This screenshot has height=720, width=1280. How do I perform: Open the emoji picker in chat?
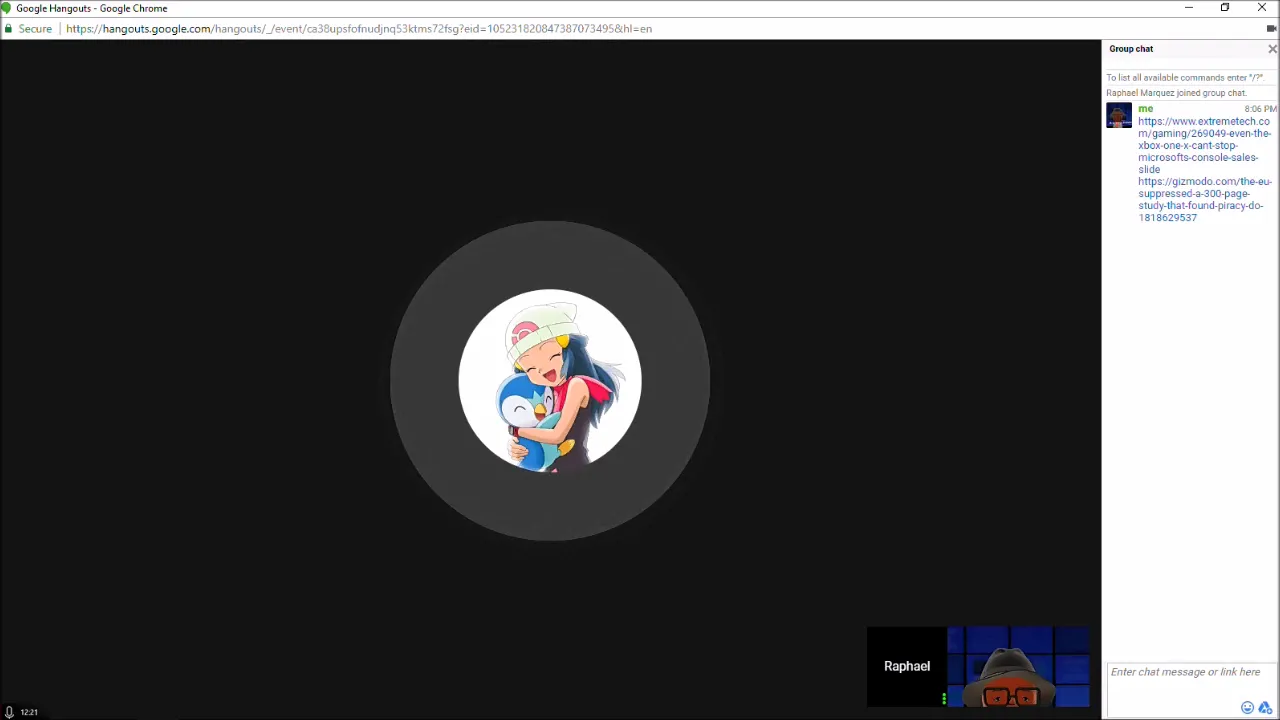pyautogui.click(x=1247, y=708)
